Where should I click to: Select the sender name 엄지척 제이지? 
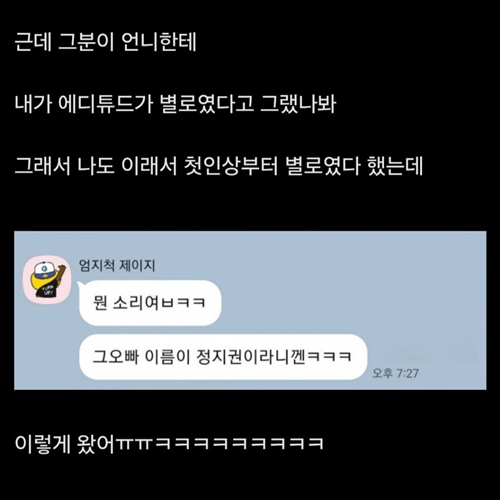point(117,265)
